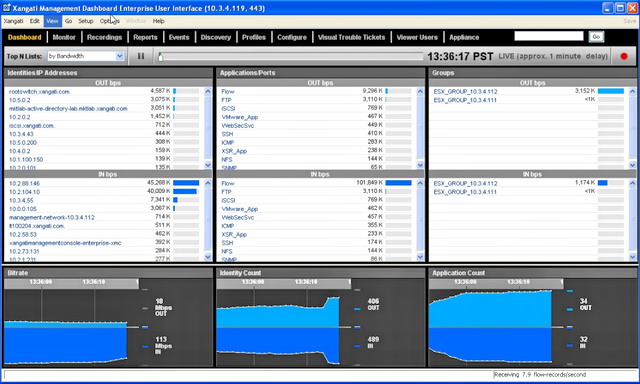This screenshot has height=384, width=640.
Task: Open the Xangati menu
Action: pyautogui.click(x=13, y=21)
